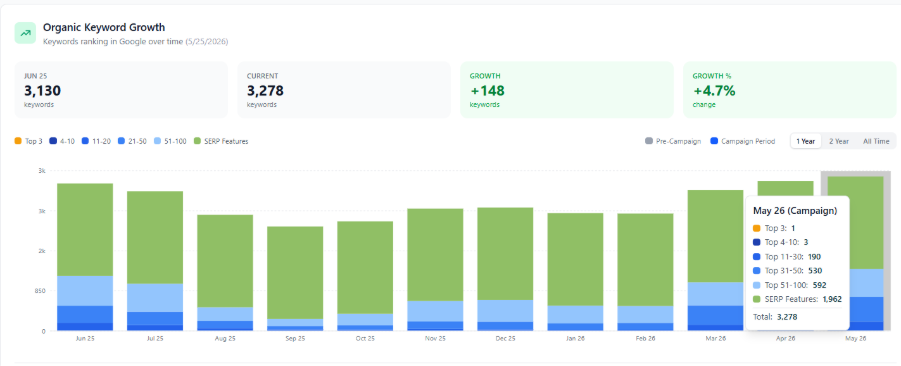Click the Jun 25 bar in the chart

(85, 257)
